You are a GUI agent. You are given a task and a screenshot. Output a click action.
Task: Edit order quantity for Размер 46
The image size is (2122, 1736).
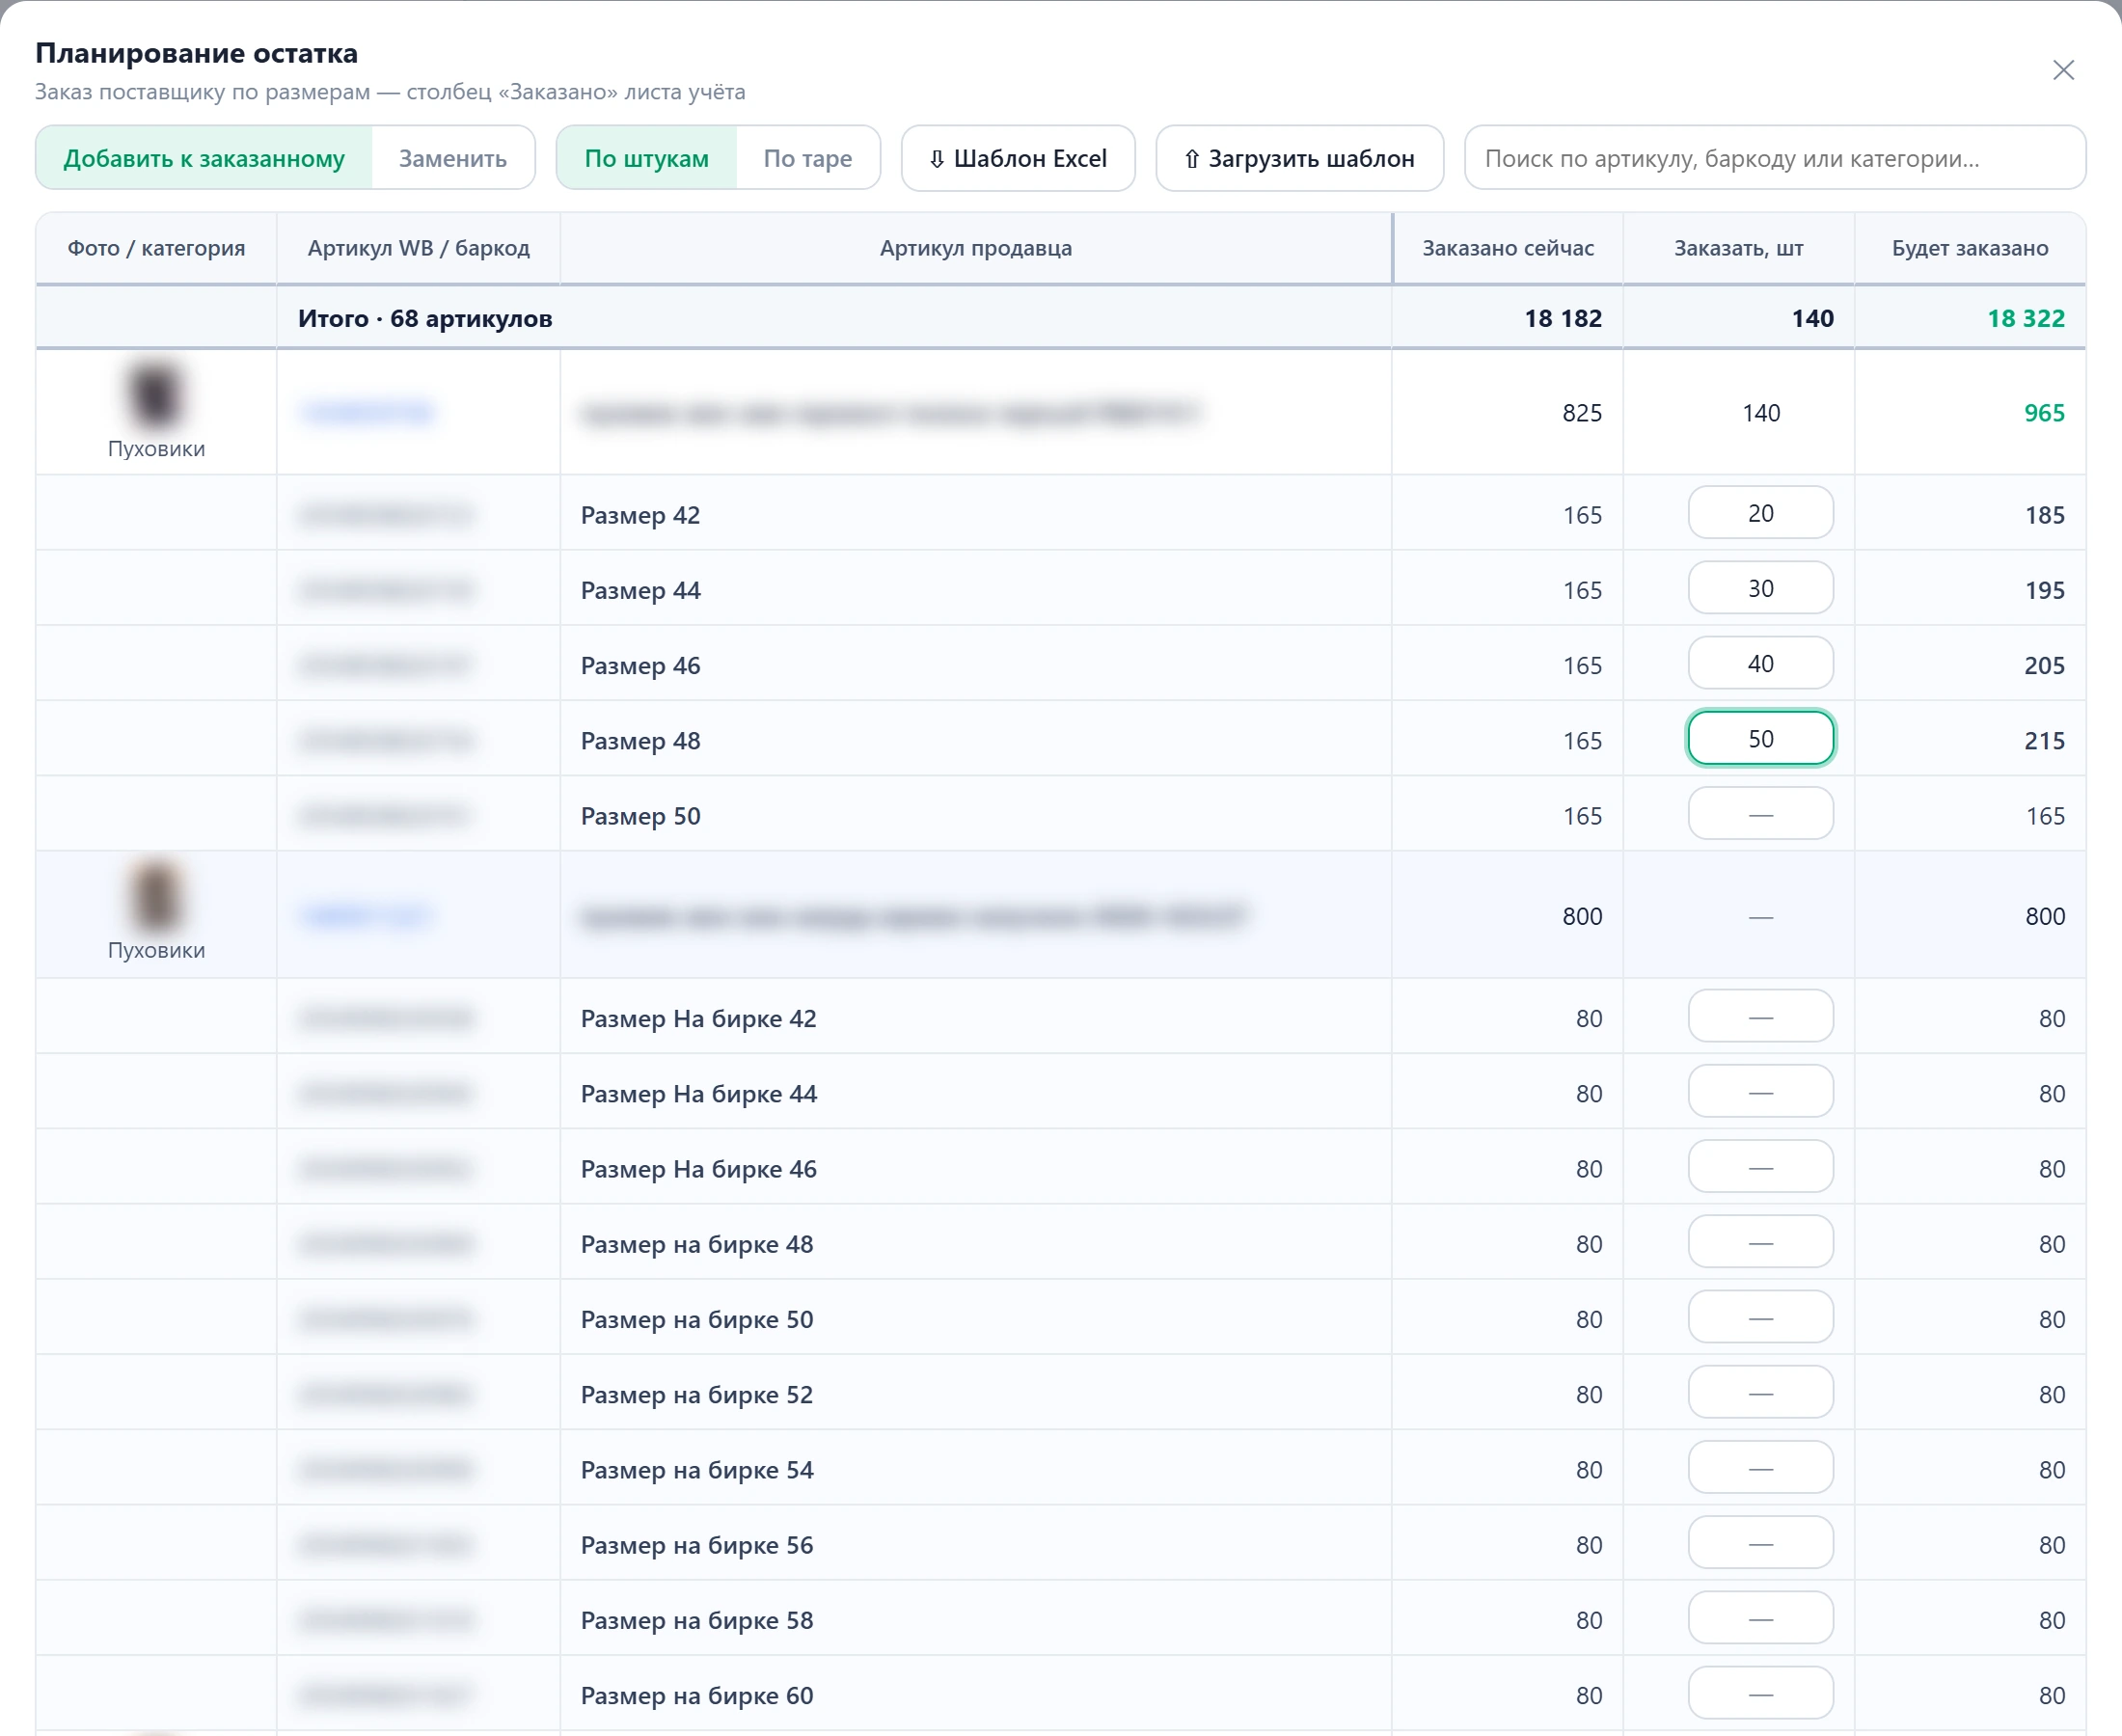coord(1760,663)
